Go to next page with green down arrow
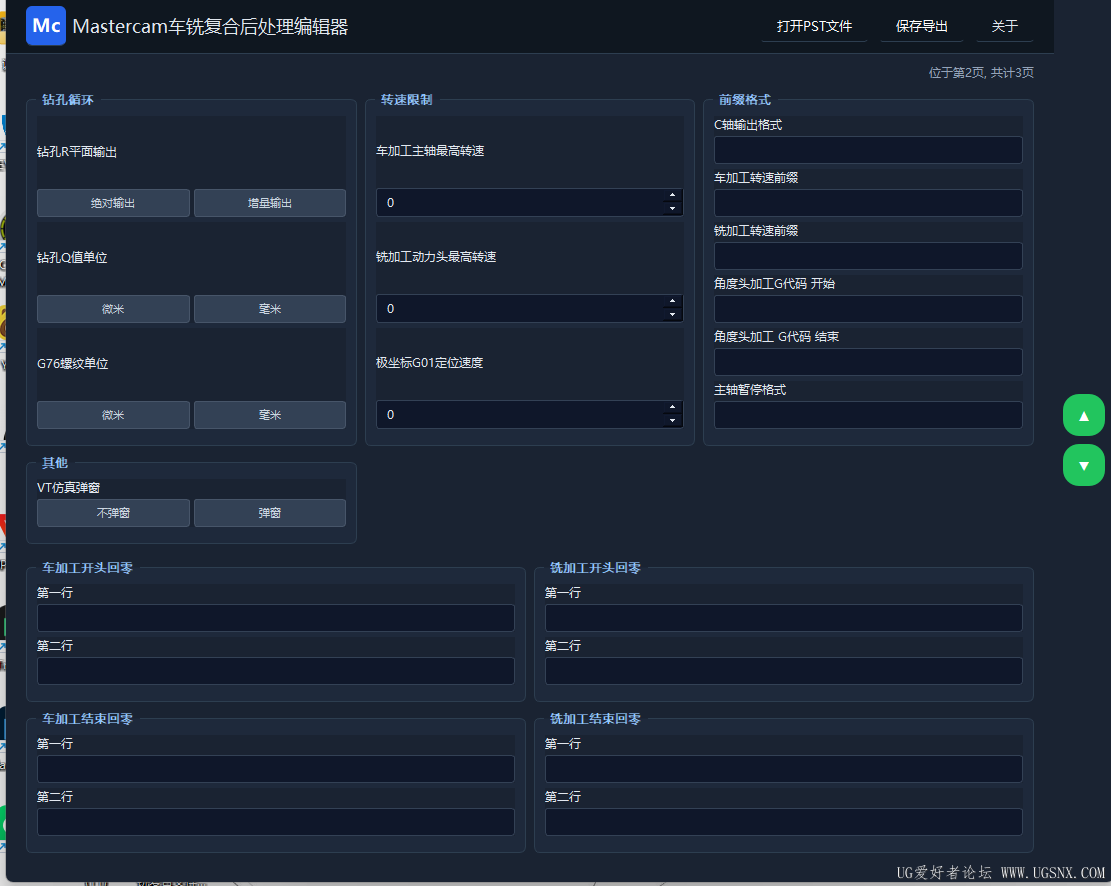Viewport: 1111px width, 886px height. [x=1083, y=465]
